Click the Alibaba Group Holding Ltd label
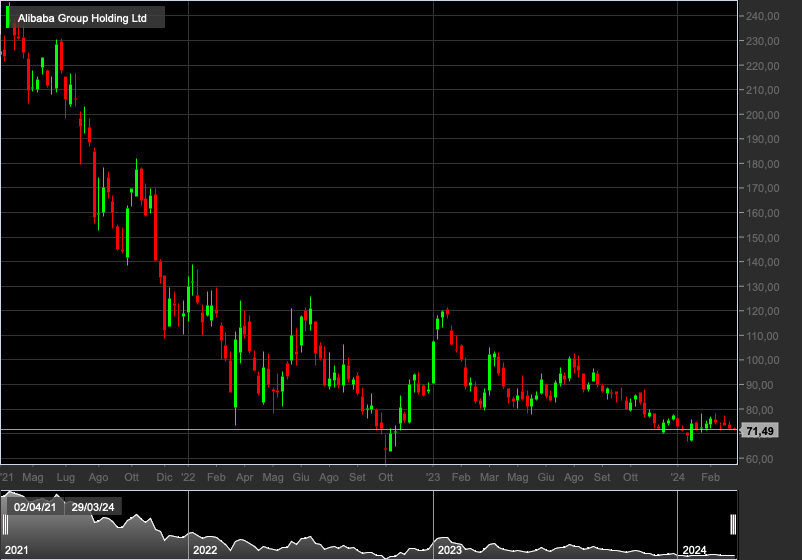This screenshot has width=802, height=560. [x=82, y=18]
